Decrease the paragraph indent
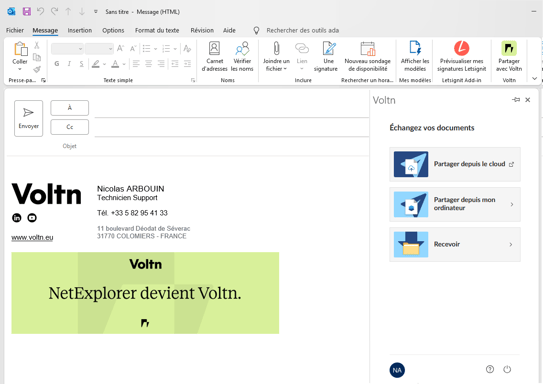This screenshot has height=384, width=543. coord(175,64)
